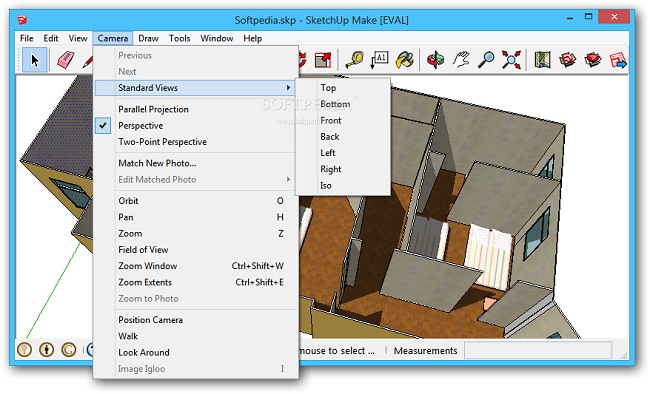The height and width of the screenshot is (394, 650).
Task: Minimize the SketchUp window
Action: pos(570,17)
